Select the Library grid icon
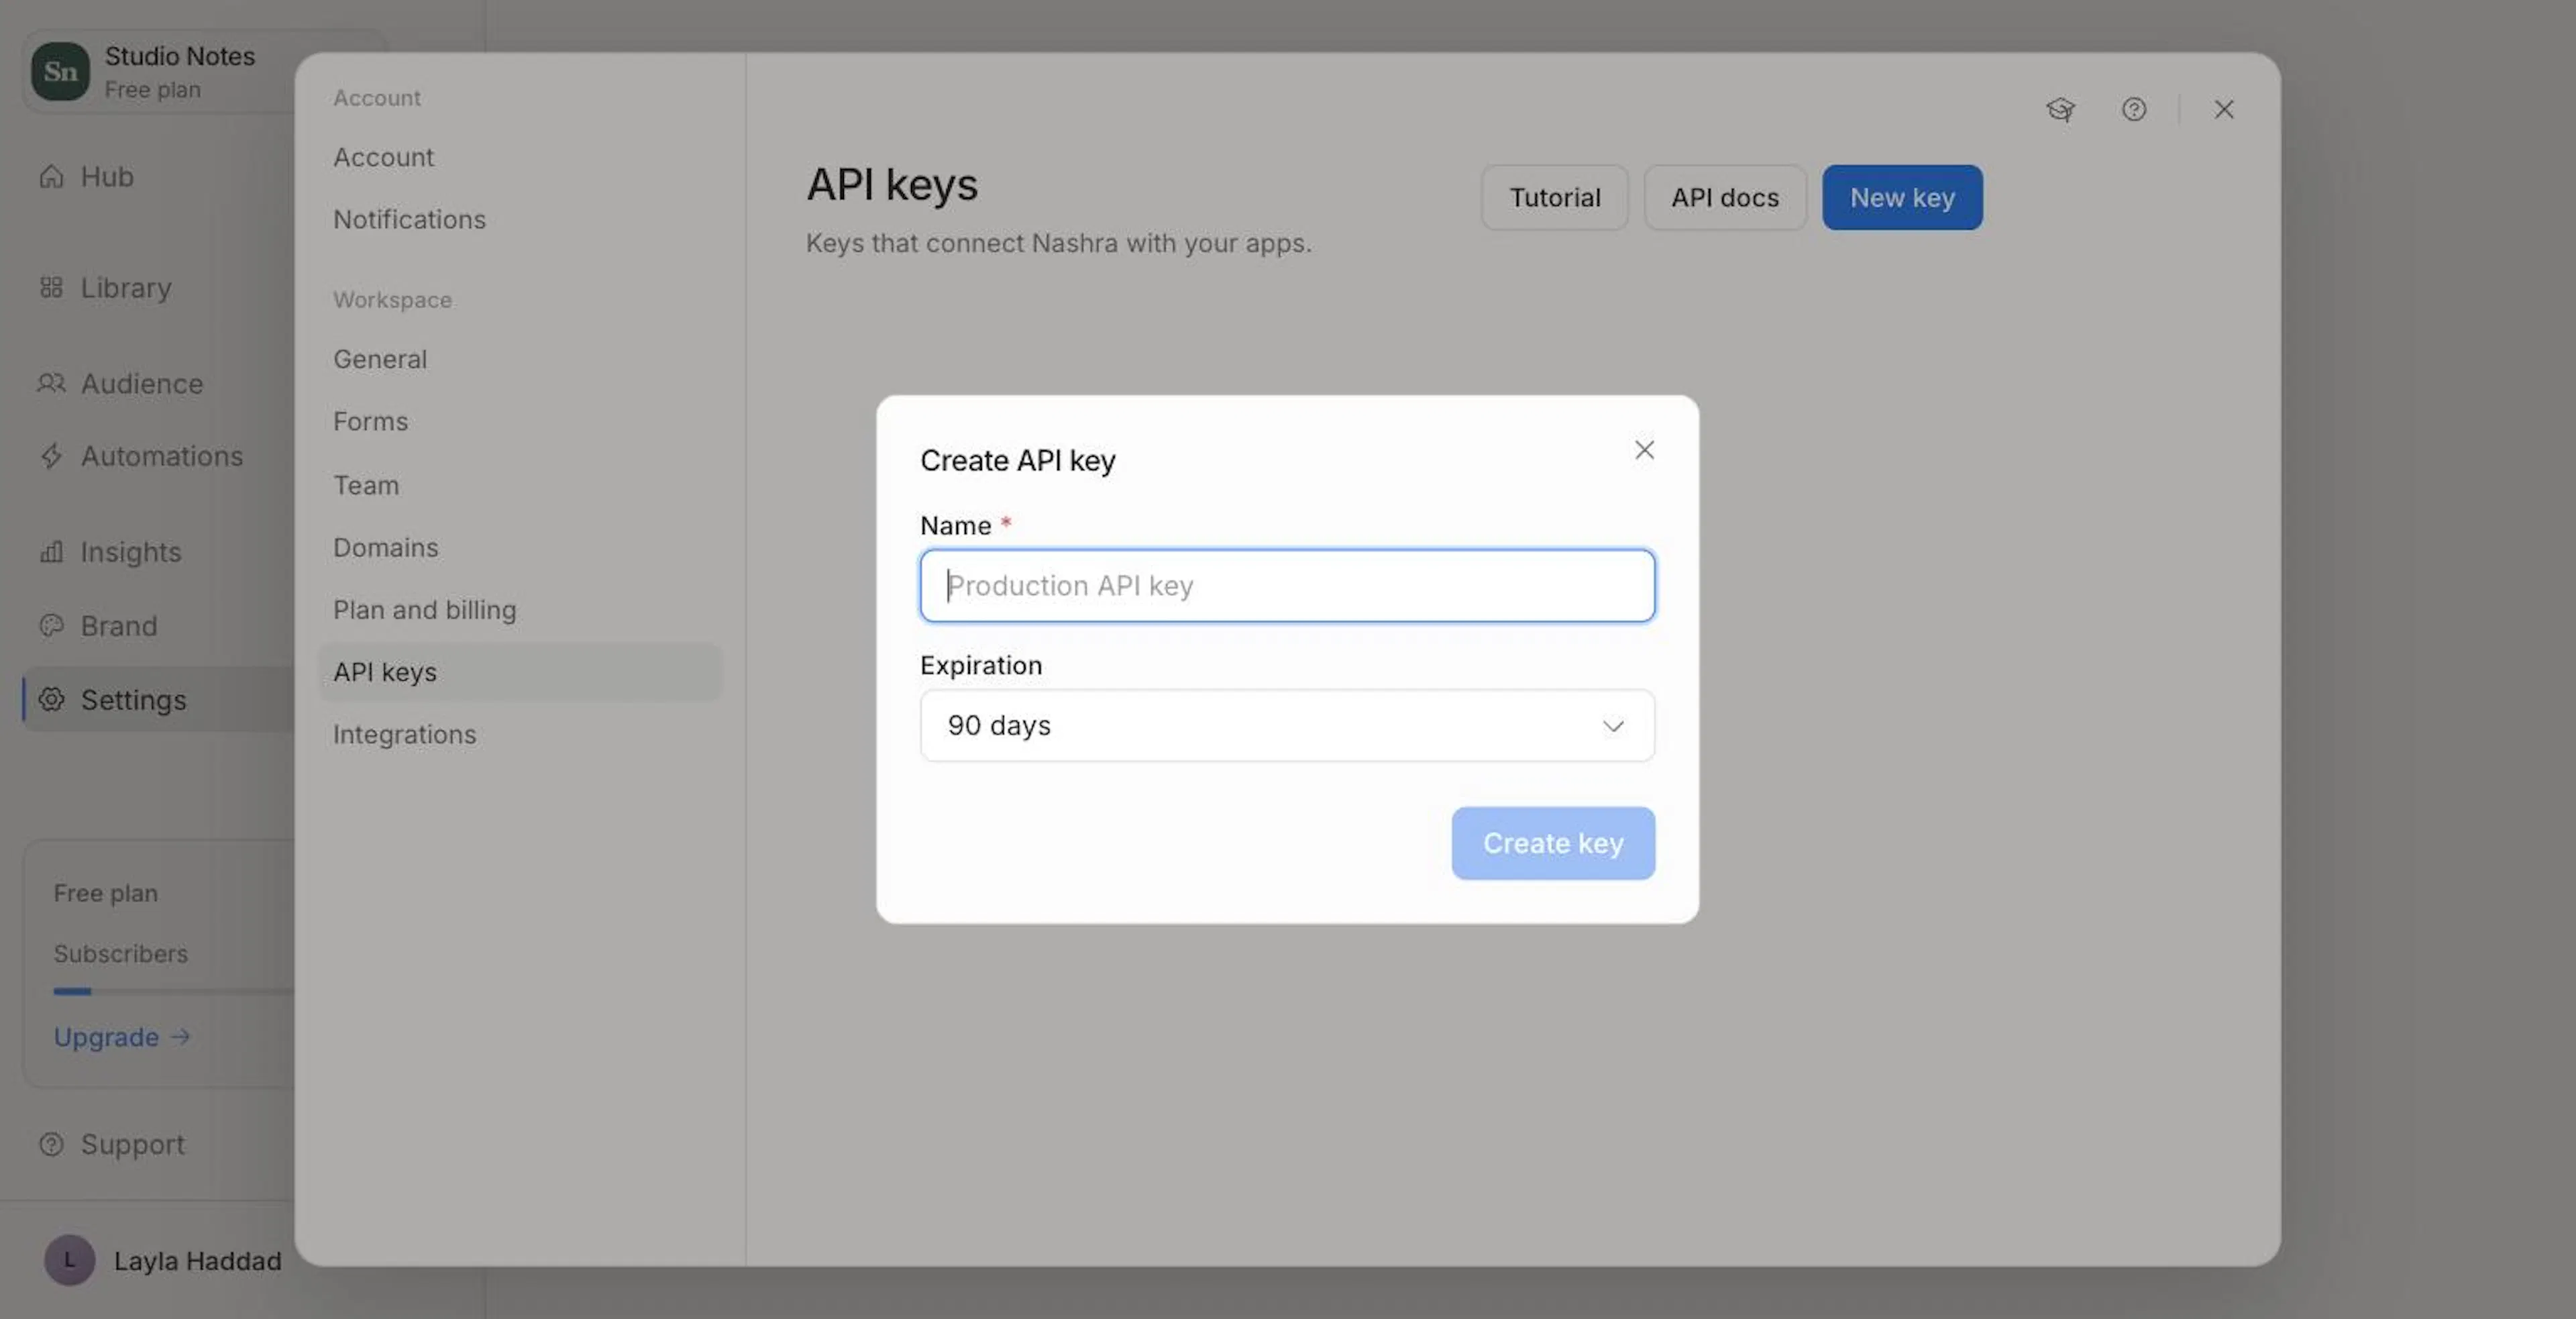This screenshot has width=2576, height=1319. [x=51, y=288]
